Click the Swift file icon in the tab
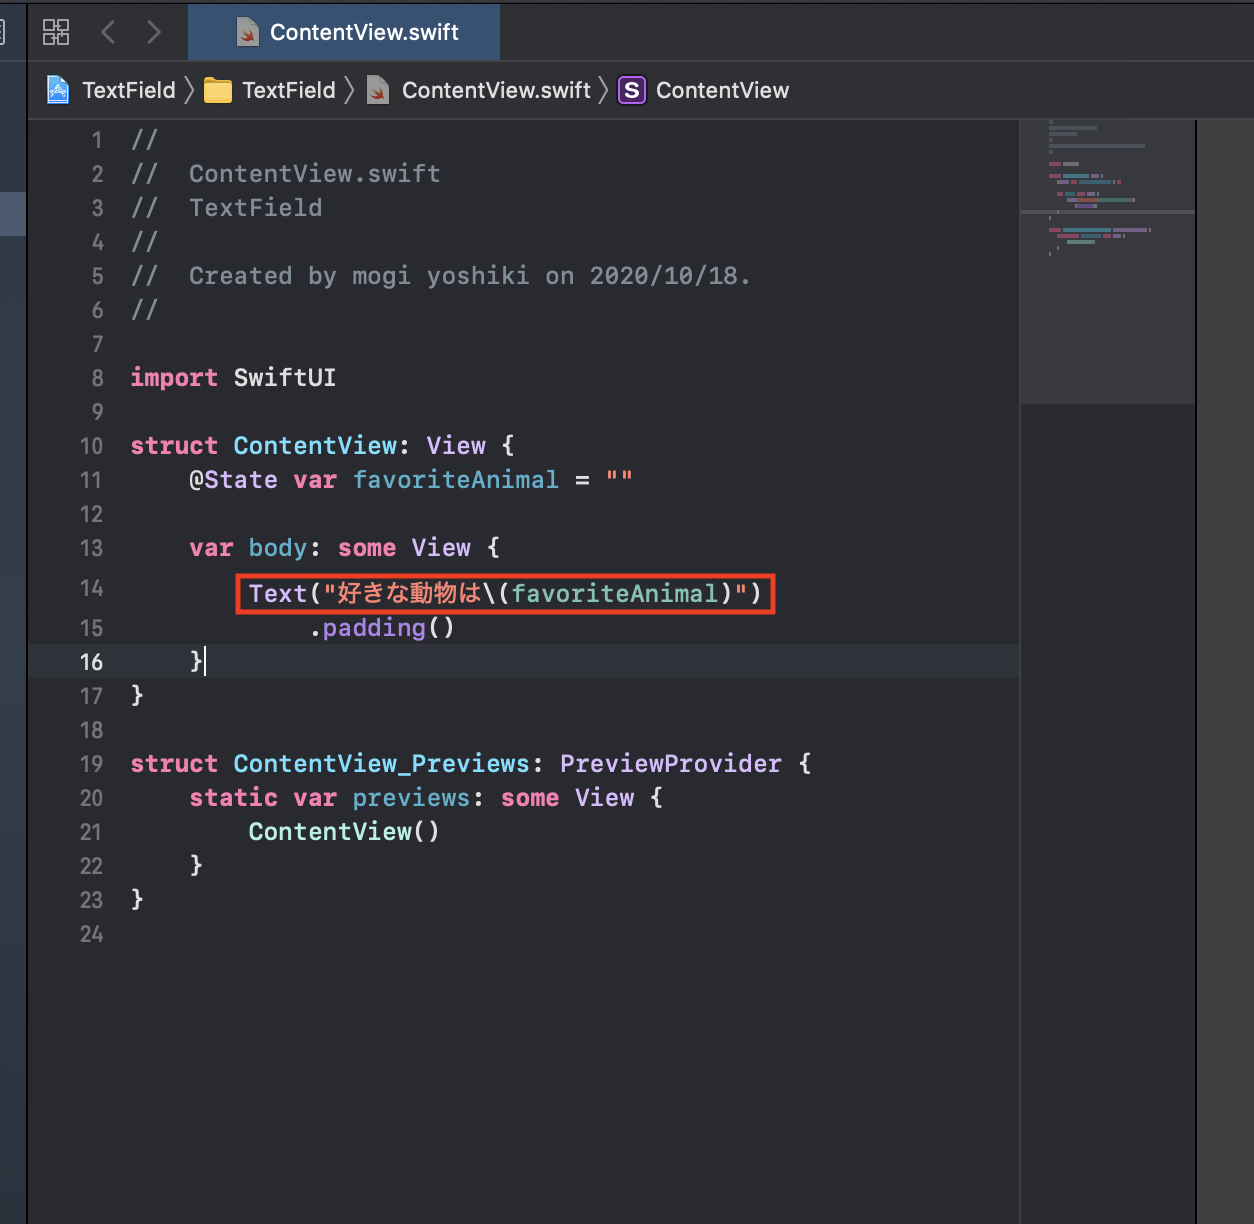The height and width of the screenshot is (1224, 1254). pos(248,33)
